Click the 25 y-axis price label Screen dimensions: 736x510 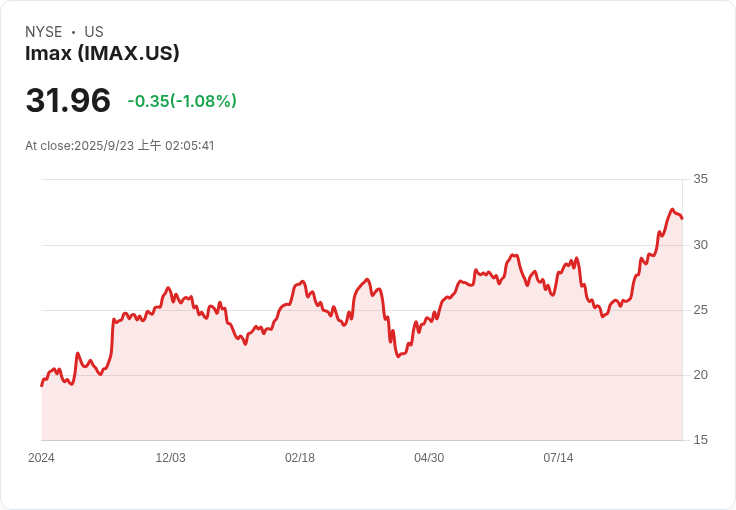(700, 310)
